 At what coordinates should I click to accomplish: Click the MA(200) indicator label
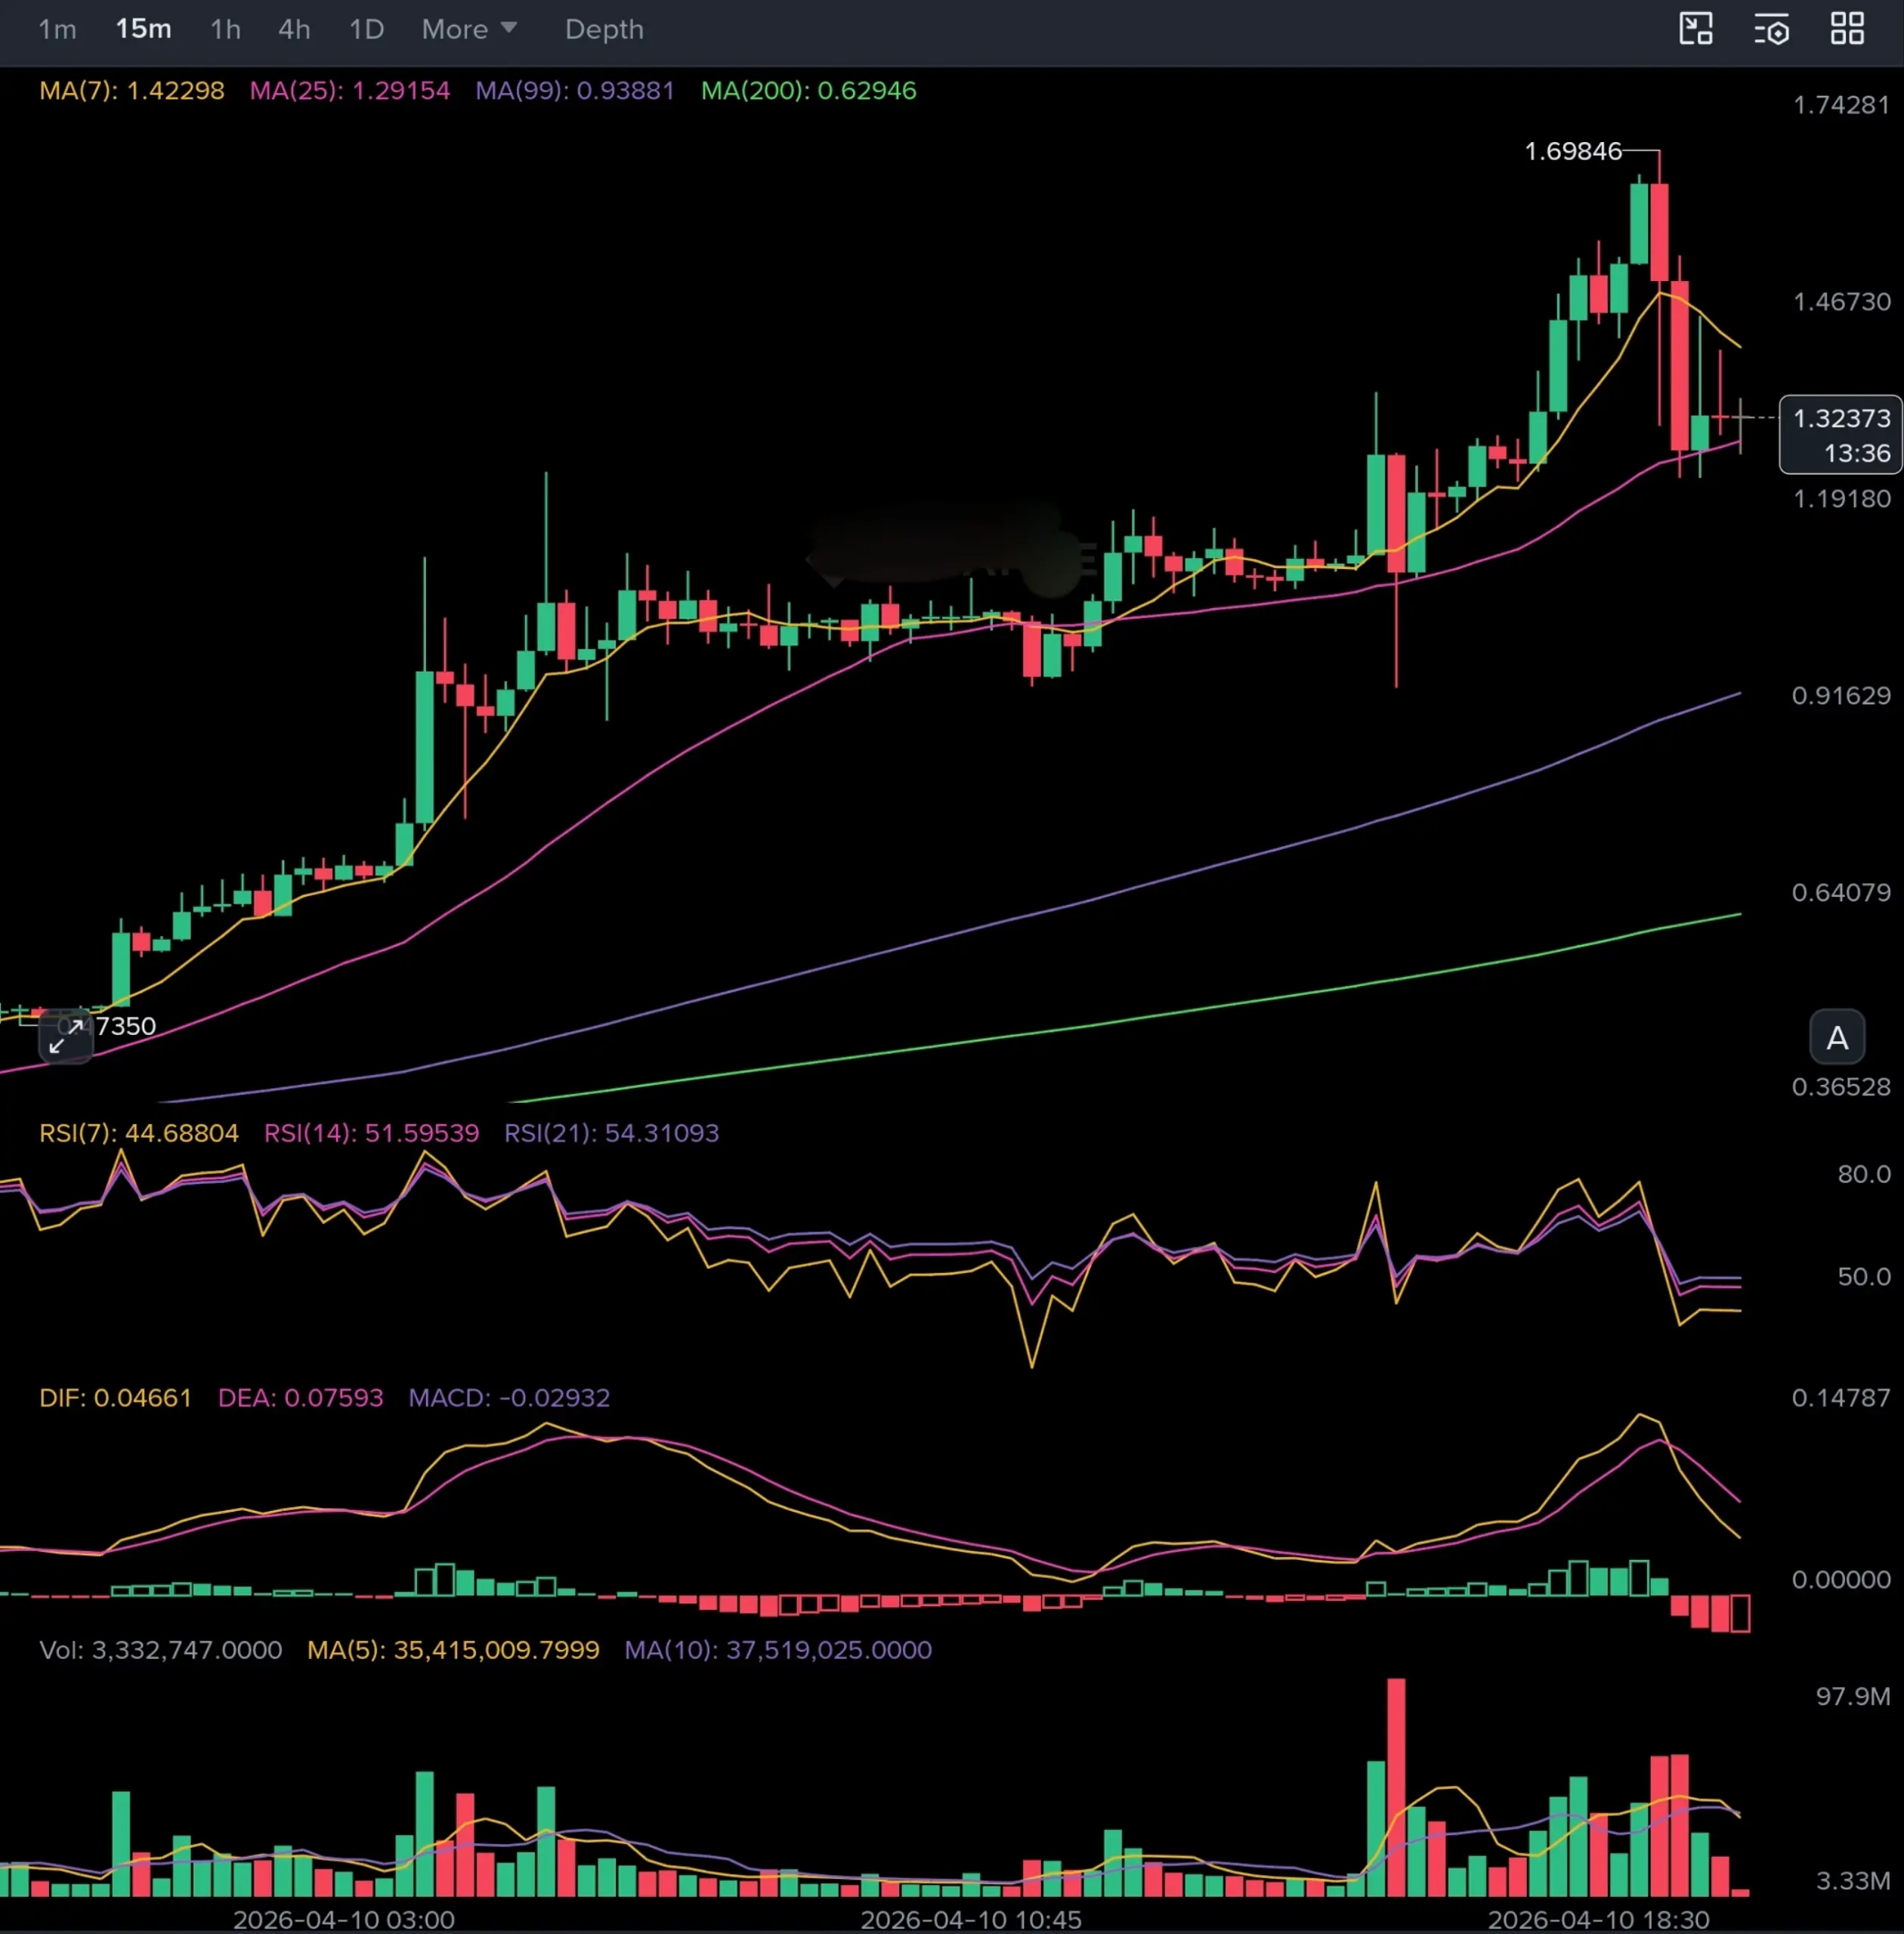click(808, 91)
